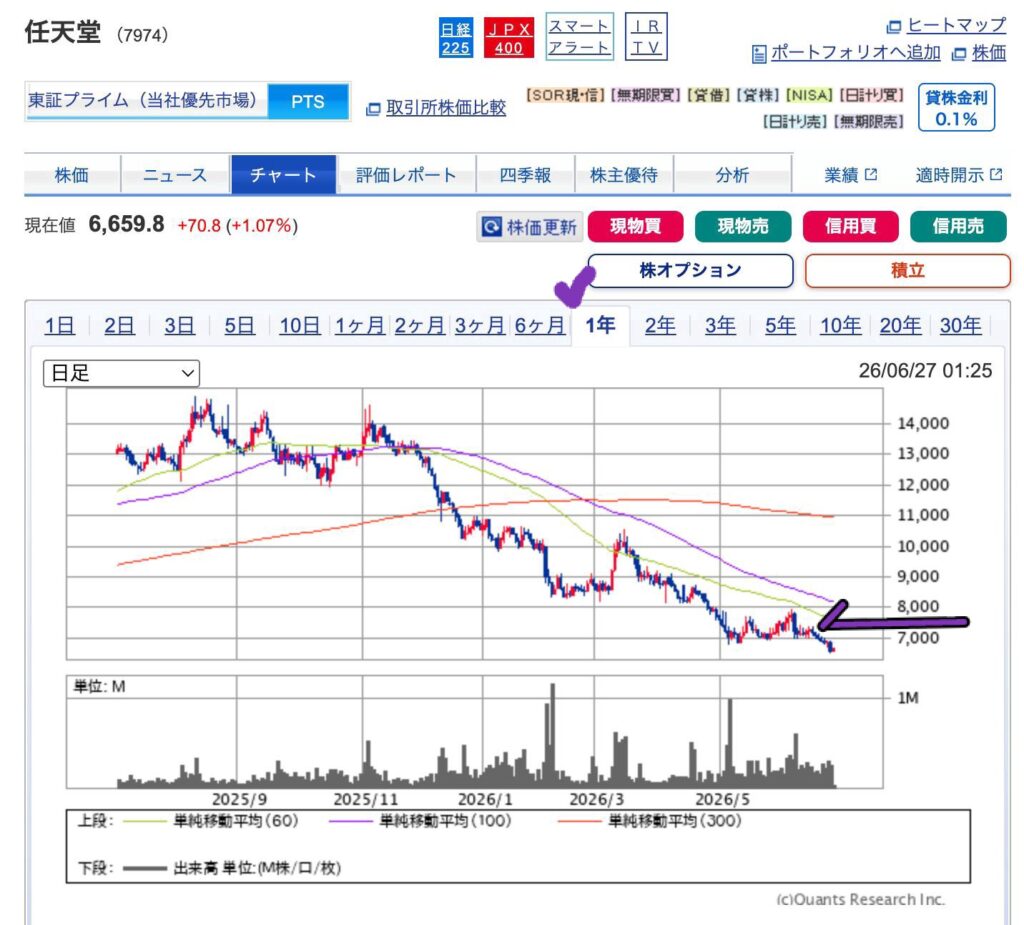
Task: Select the 2年 chart period
Action: [x=660, y=325]
